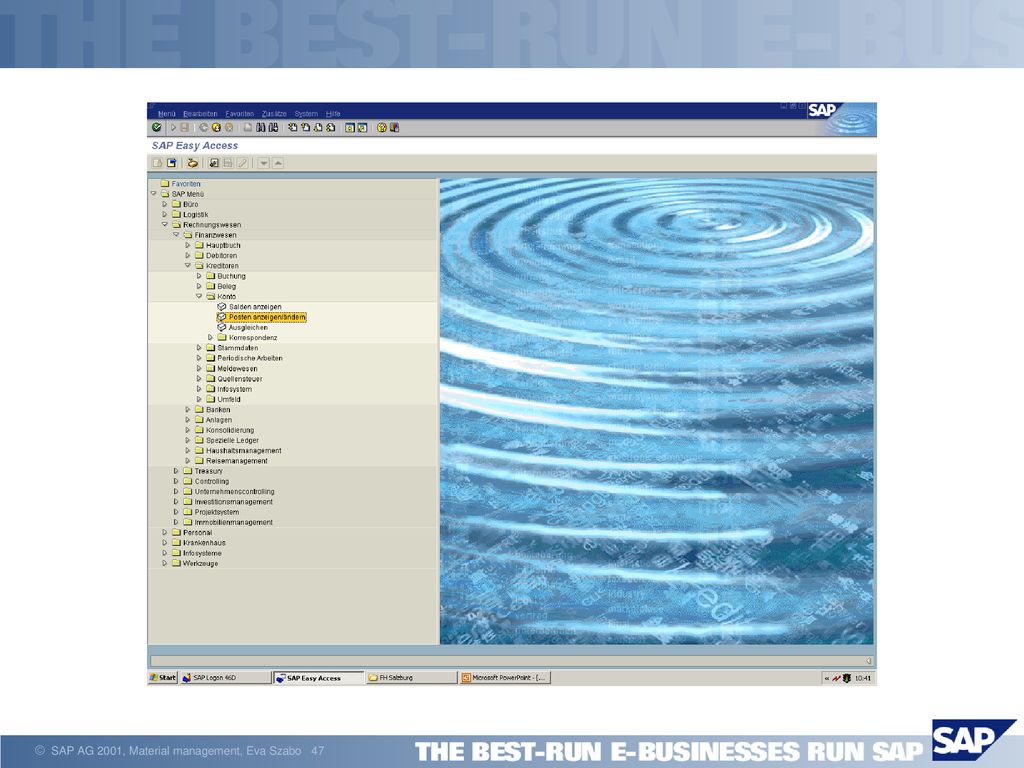Open the Favoriten menu

point(240,114)
